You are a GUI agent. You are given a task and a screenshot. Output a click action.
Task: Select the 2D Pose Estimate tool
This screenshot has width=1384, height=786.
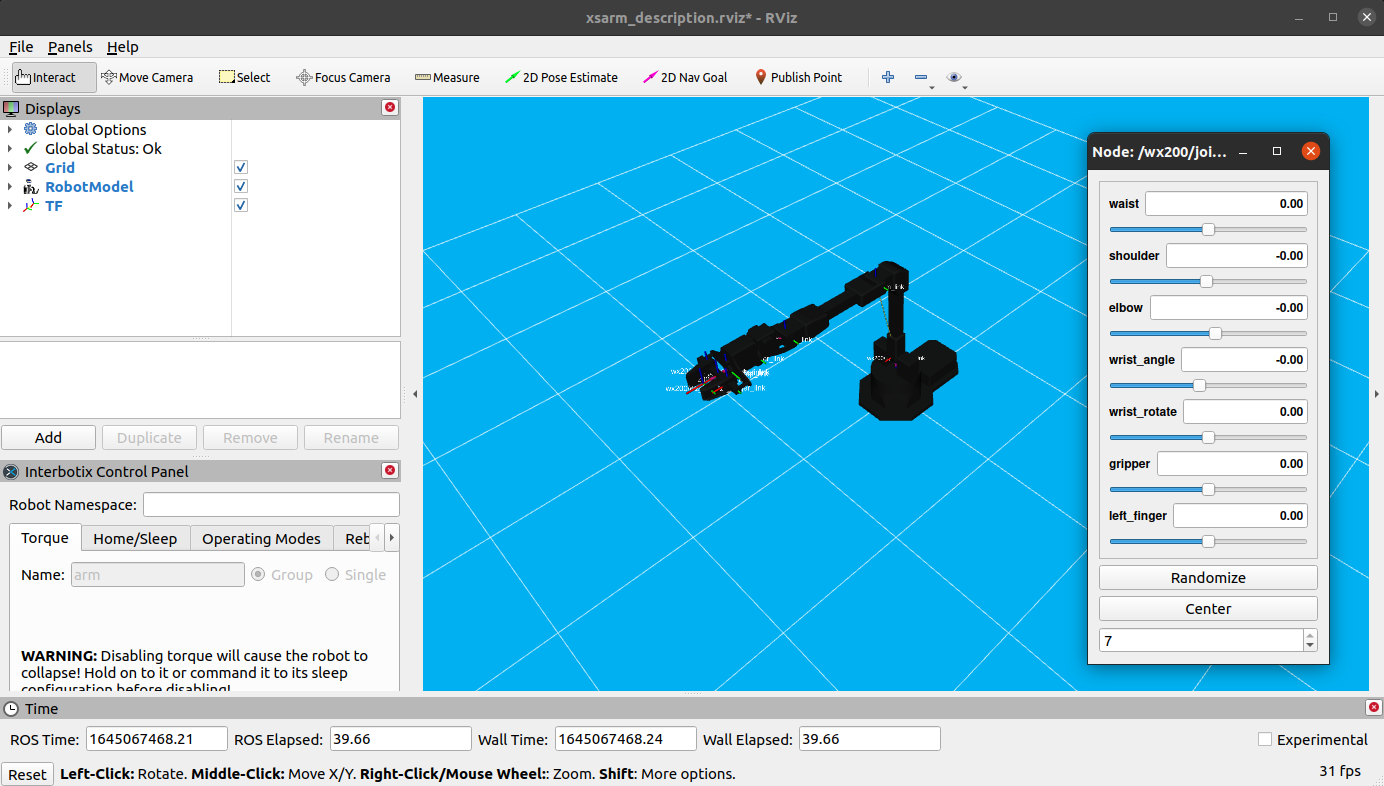tap(561, 77)
